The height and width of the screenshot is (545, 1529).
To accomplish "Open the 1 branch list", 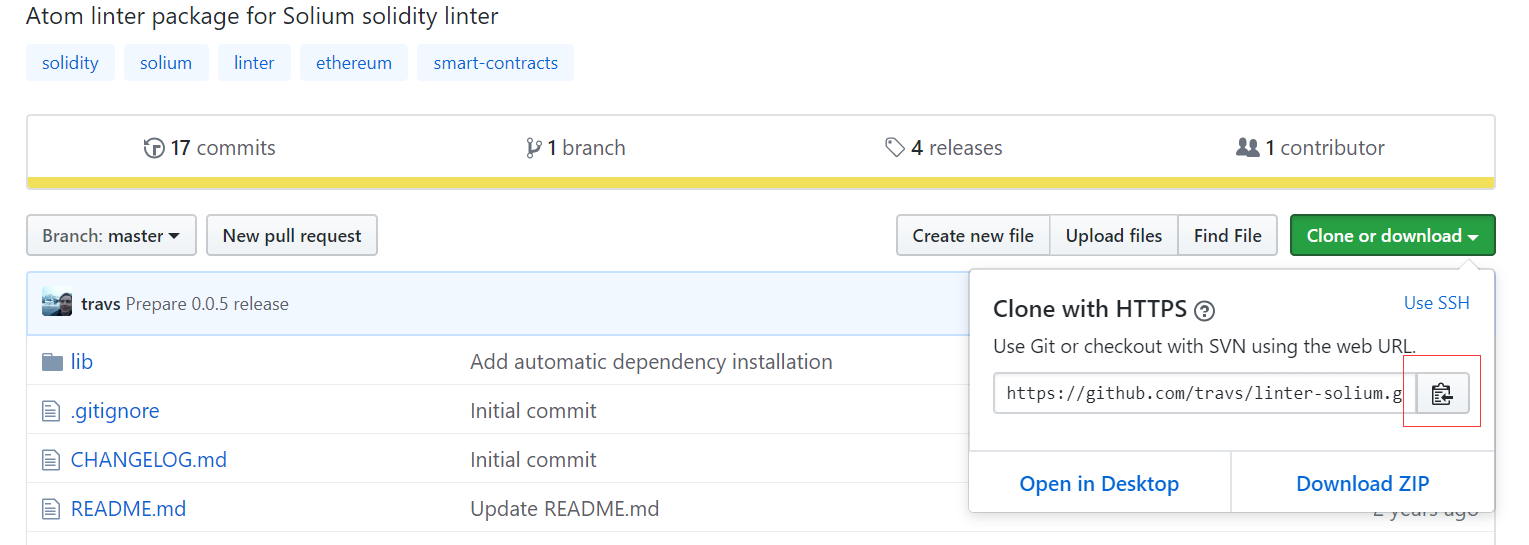I will click(576, 148).
